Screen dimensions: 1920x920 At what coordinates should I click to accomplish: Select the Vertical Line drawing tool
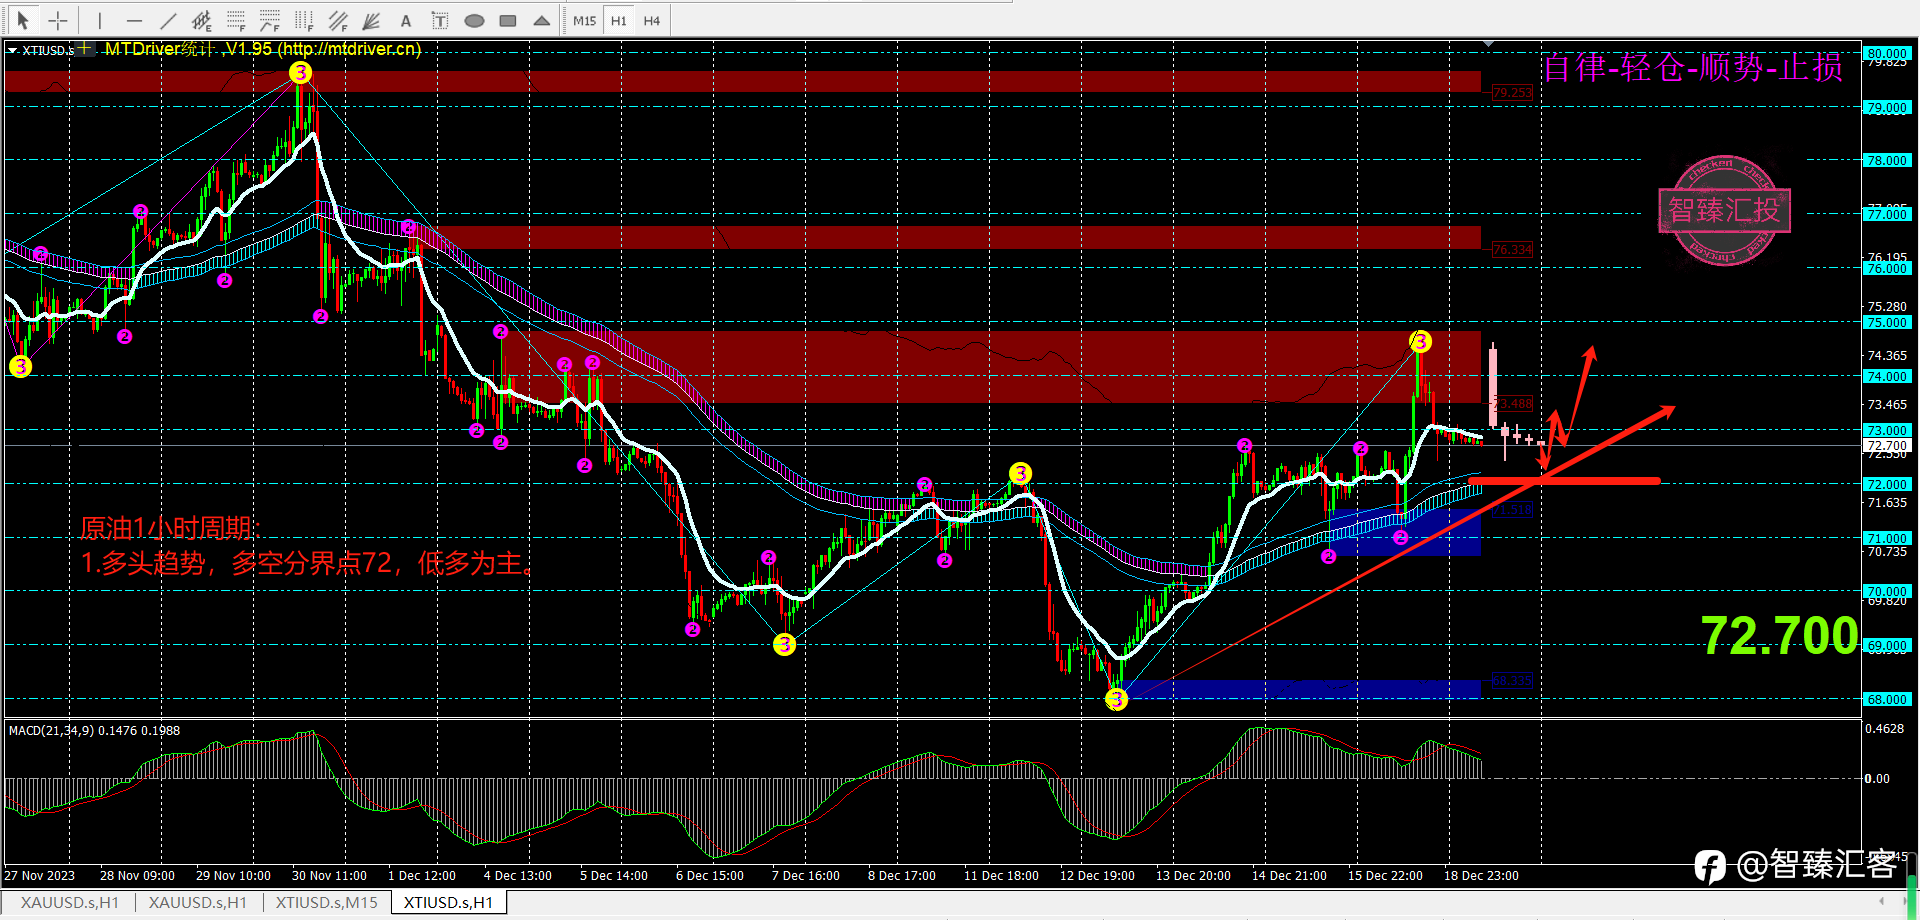[100, 20]
